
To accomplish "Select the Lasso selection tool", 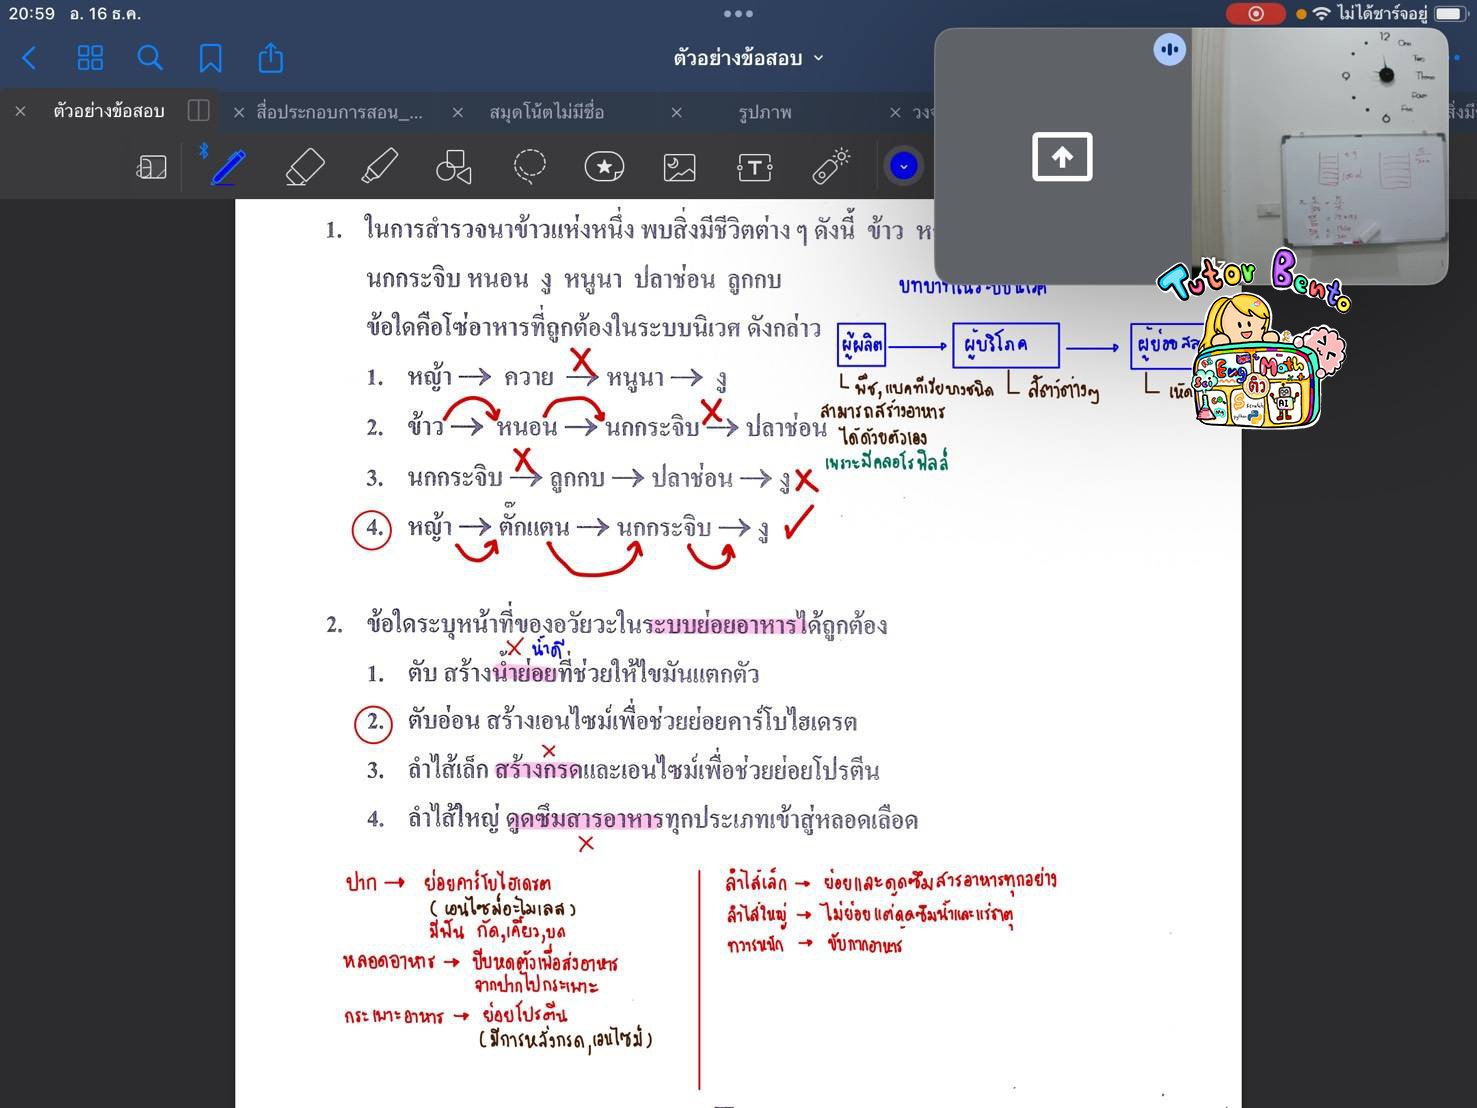I will point(529,167).
